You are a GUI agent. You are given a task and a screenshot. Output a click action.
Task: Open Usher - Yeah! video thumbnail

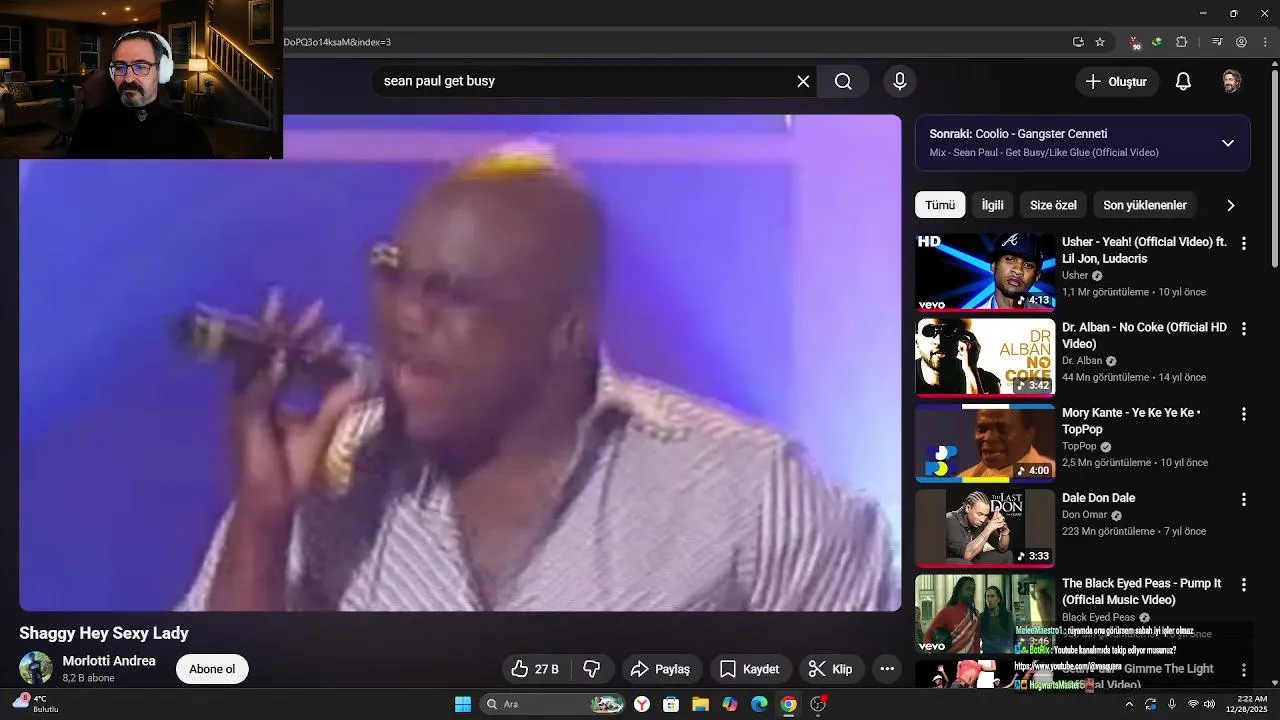[985, 272]
